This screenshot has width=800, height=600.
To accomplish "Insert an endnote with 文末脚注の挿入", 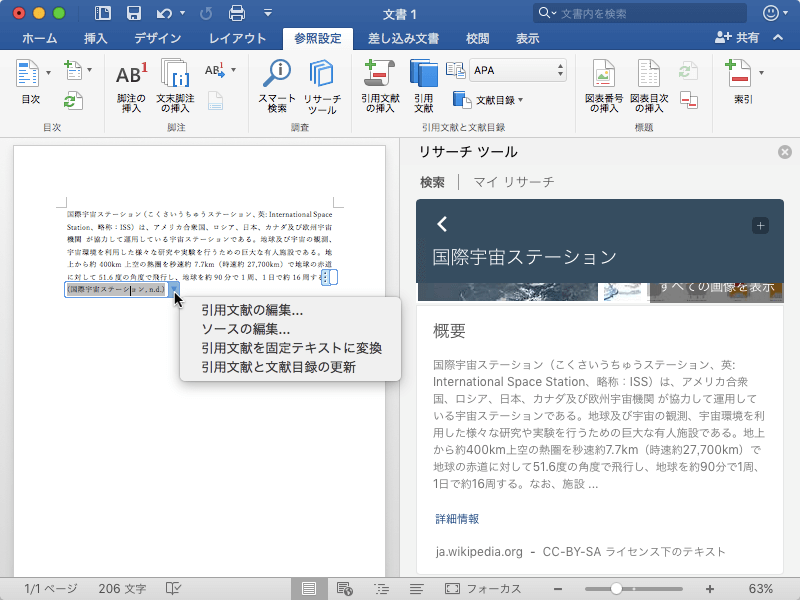I will pyautogui.click(x=175, y=86).
